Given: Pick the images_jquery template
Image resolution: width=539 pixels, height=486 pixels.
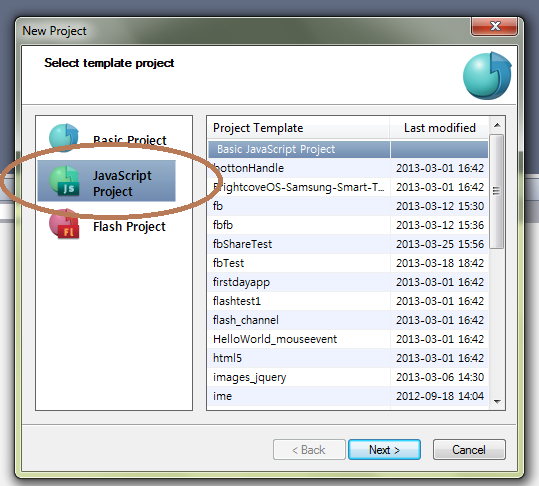Looking at the screenshot, I should 348,377.
